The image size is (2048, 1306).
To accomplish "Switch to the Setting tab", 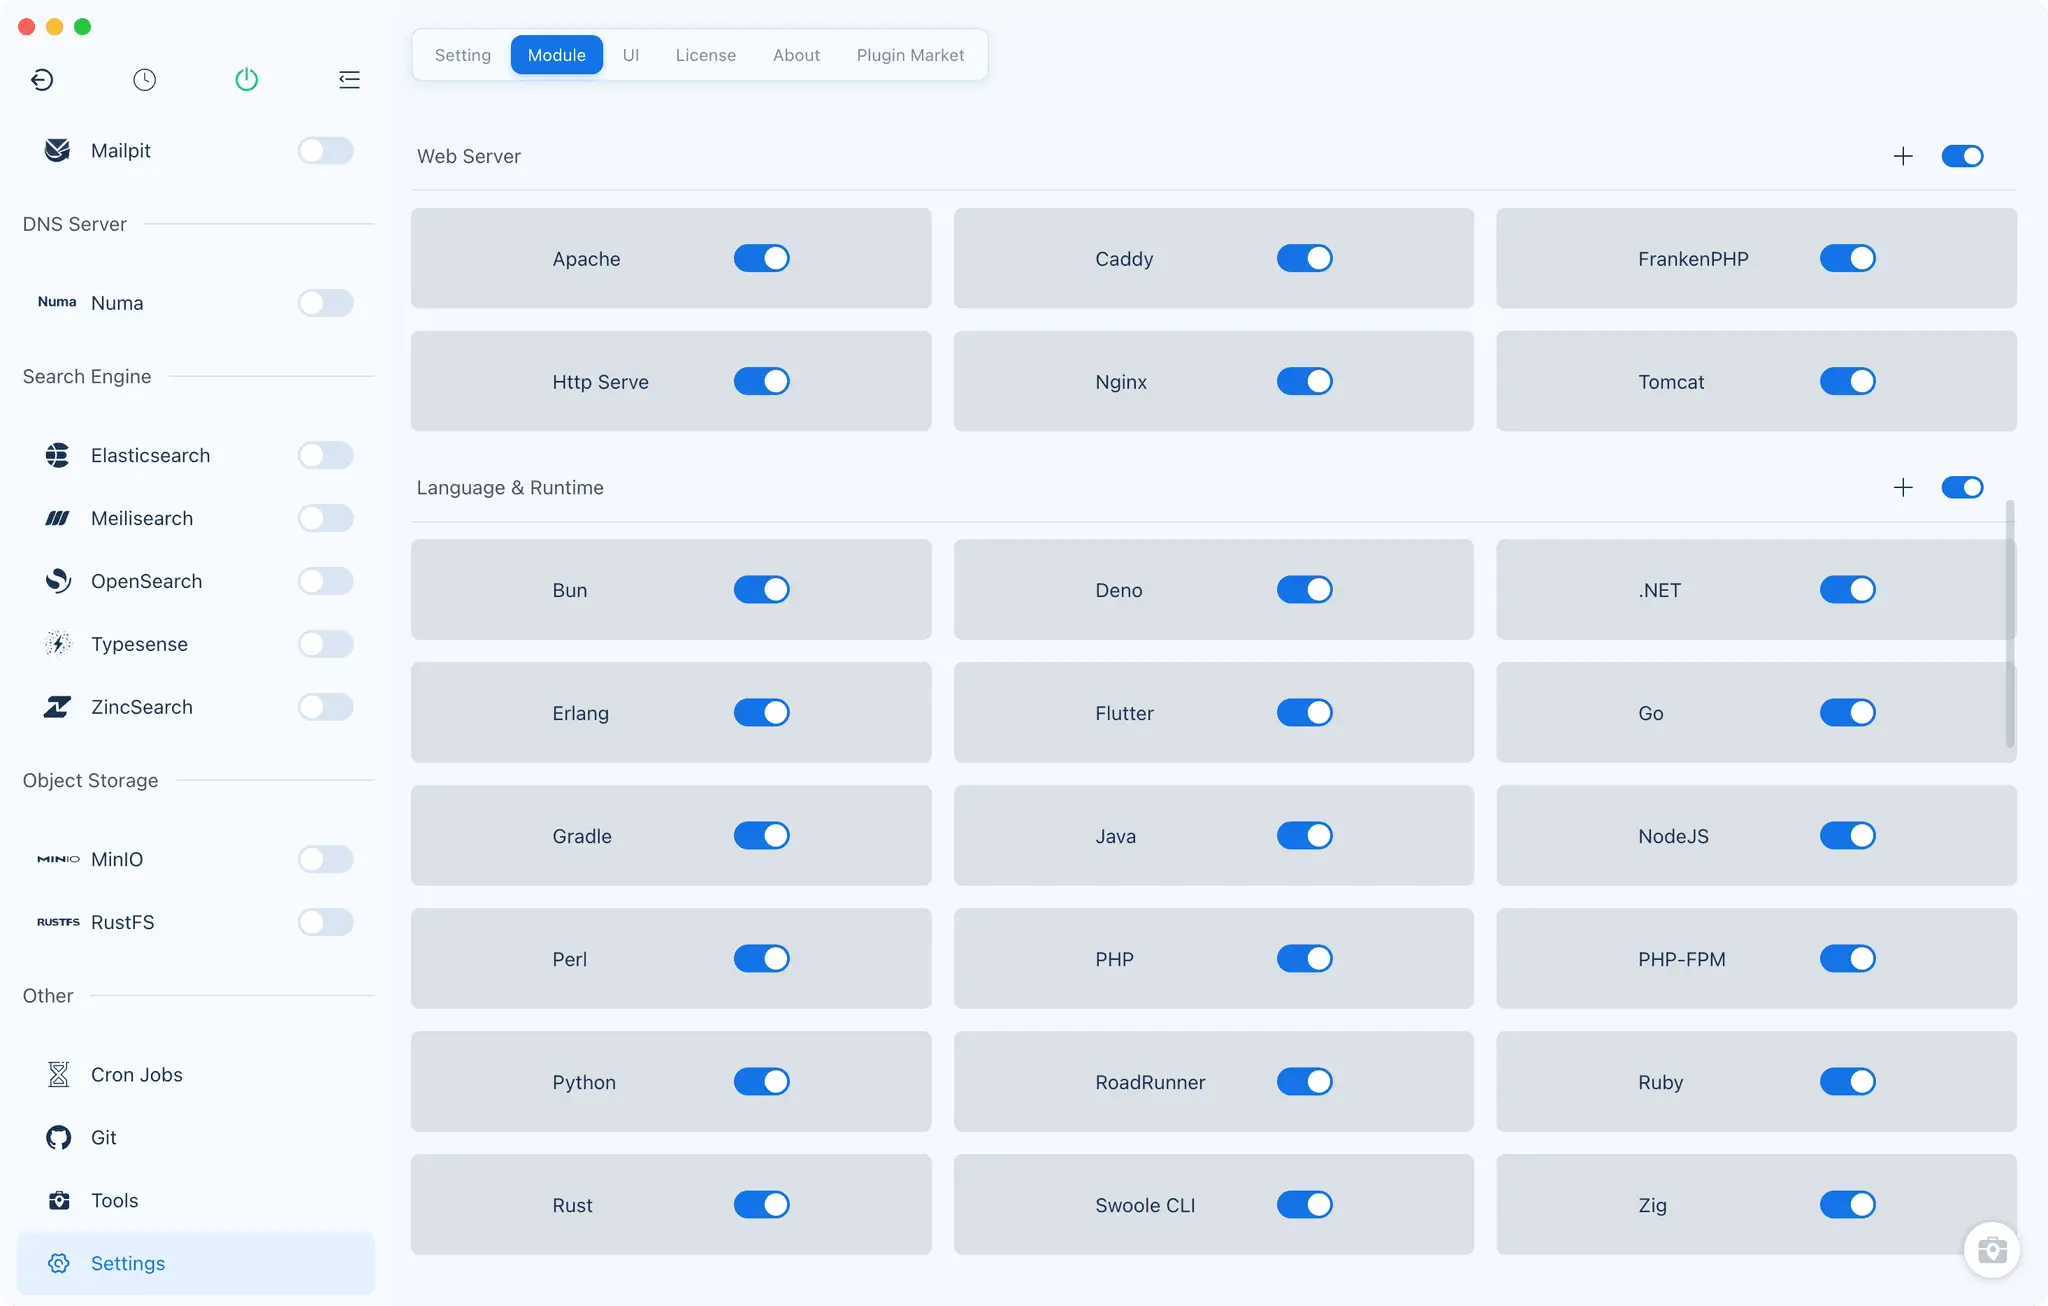I will click(463, 55).
